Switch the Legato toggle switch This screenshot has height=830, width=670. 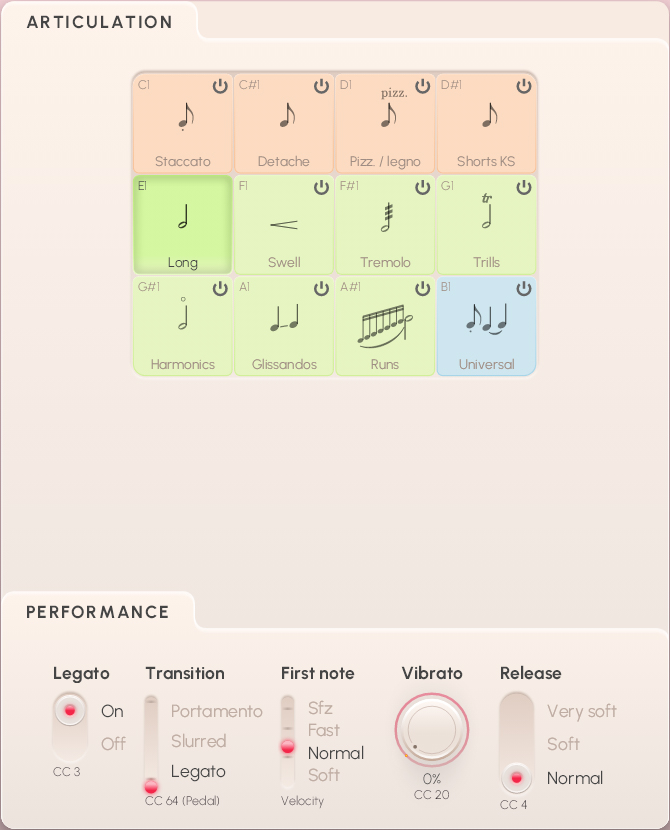[x=69, y=725]
